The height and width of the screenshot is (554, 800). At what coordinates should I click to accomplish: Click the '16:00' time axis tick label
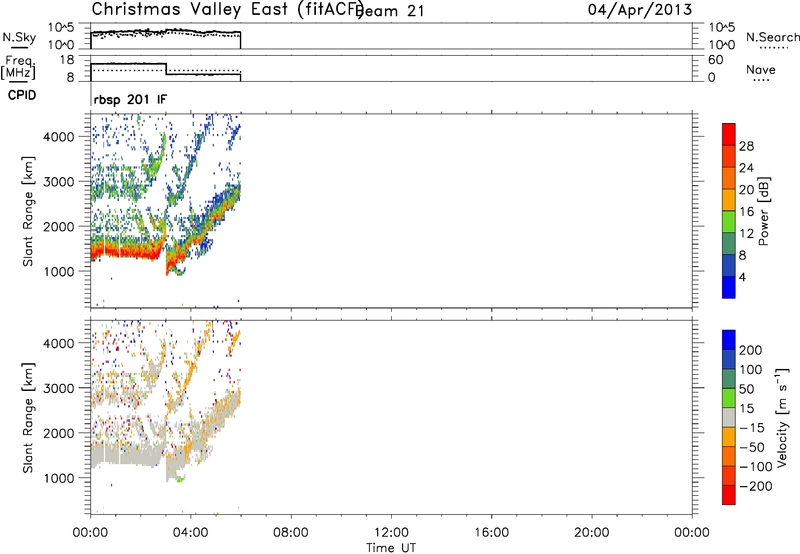click(x=491, y=533)
